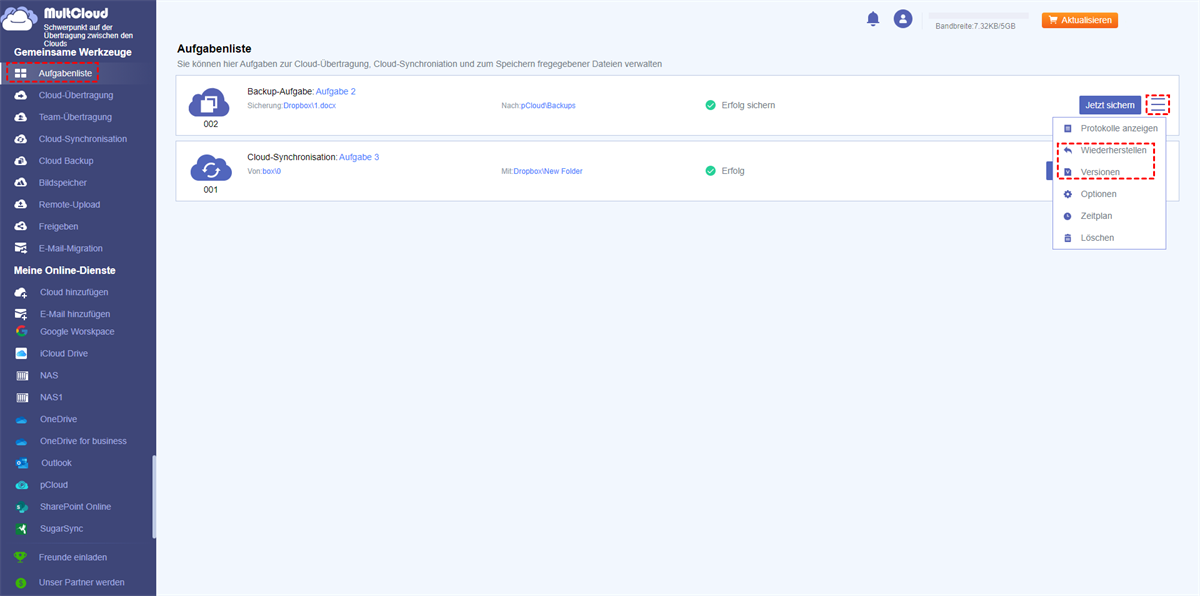This screenshot has width=1200, height=596.
Task: Select the SharePoint Online icon
Action: point(21,507)
